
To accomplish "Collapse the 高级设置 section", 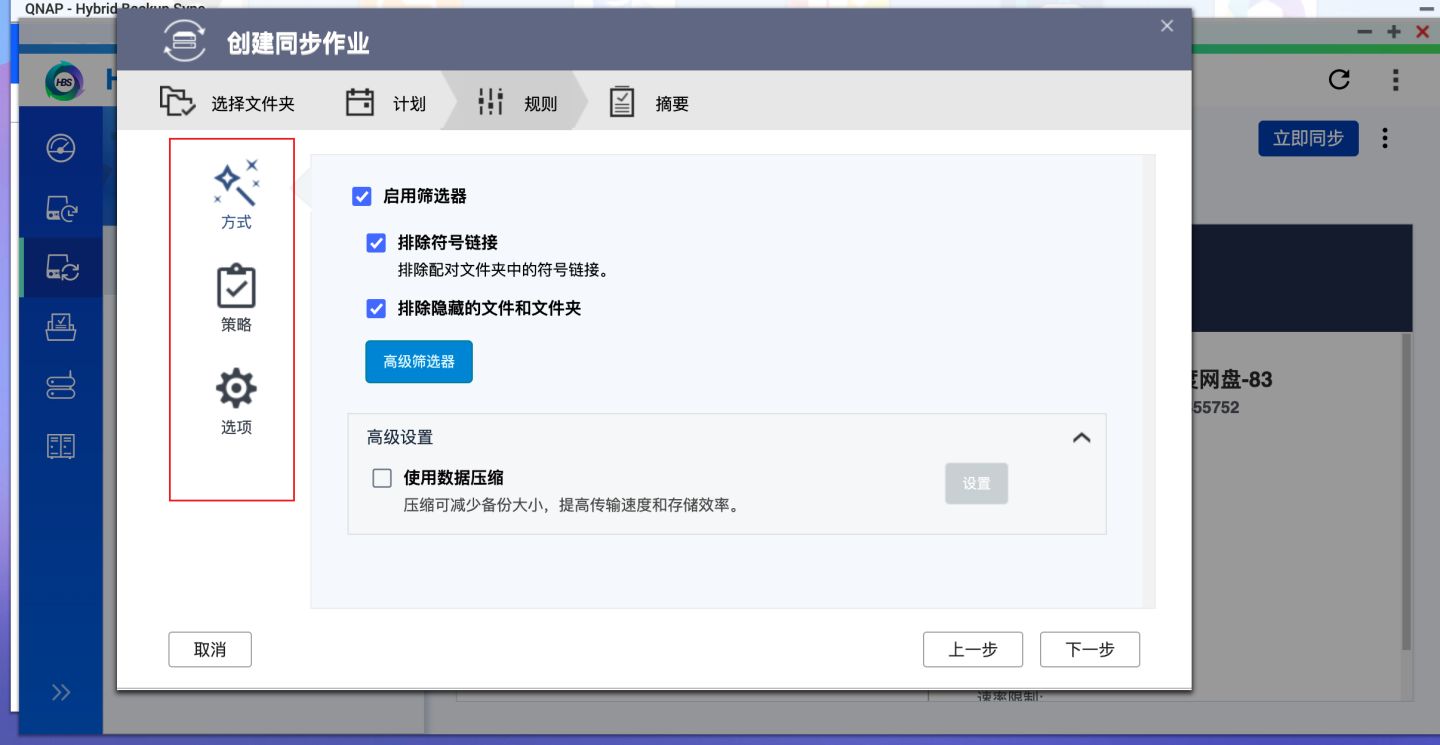I will tap(1081, 438).
